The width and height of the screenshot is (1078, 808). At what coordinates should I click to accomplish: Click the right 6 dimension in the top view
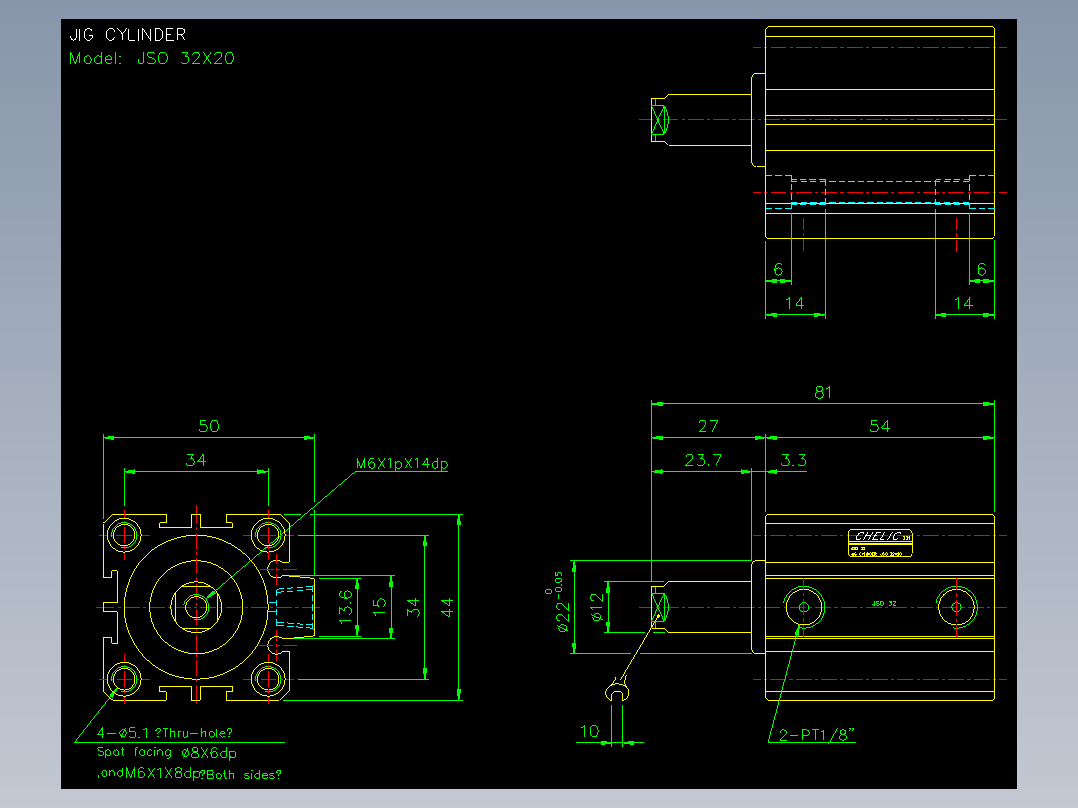click(982, 270)
